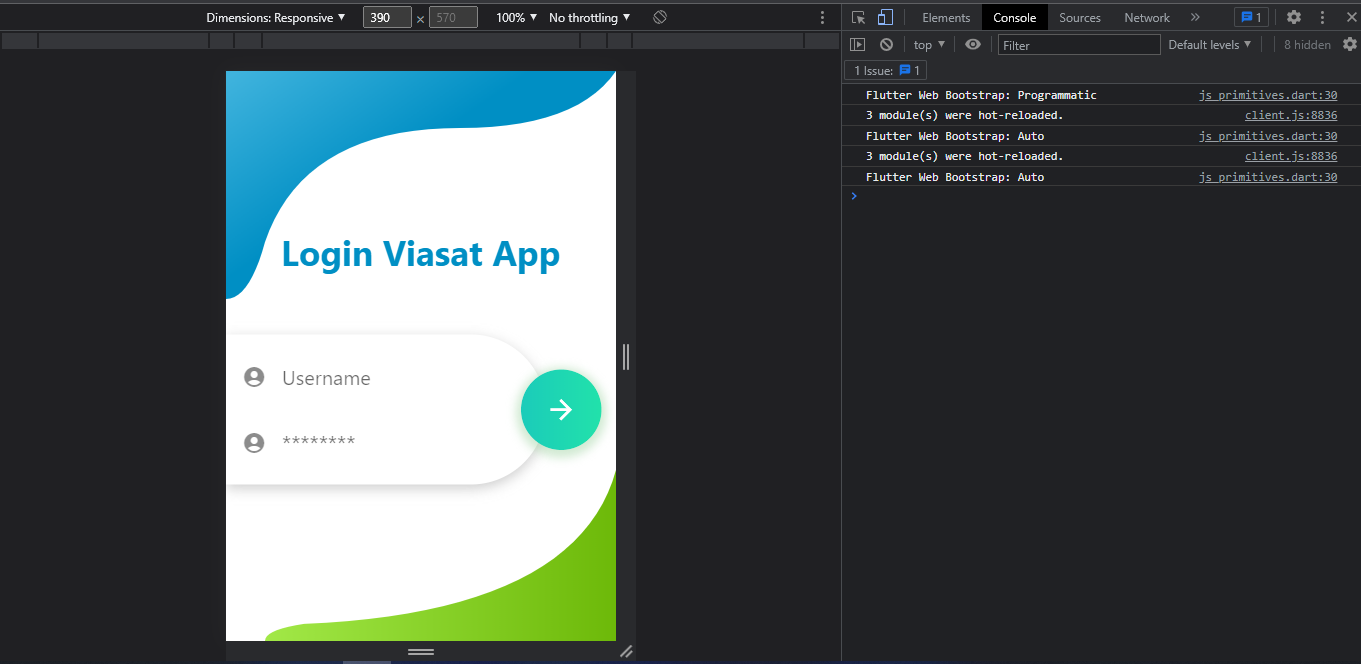
Task: Switch to the Sources tab
Action: pyautogui.click(x=1080, y=17)
